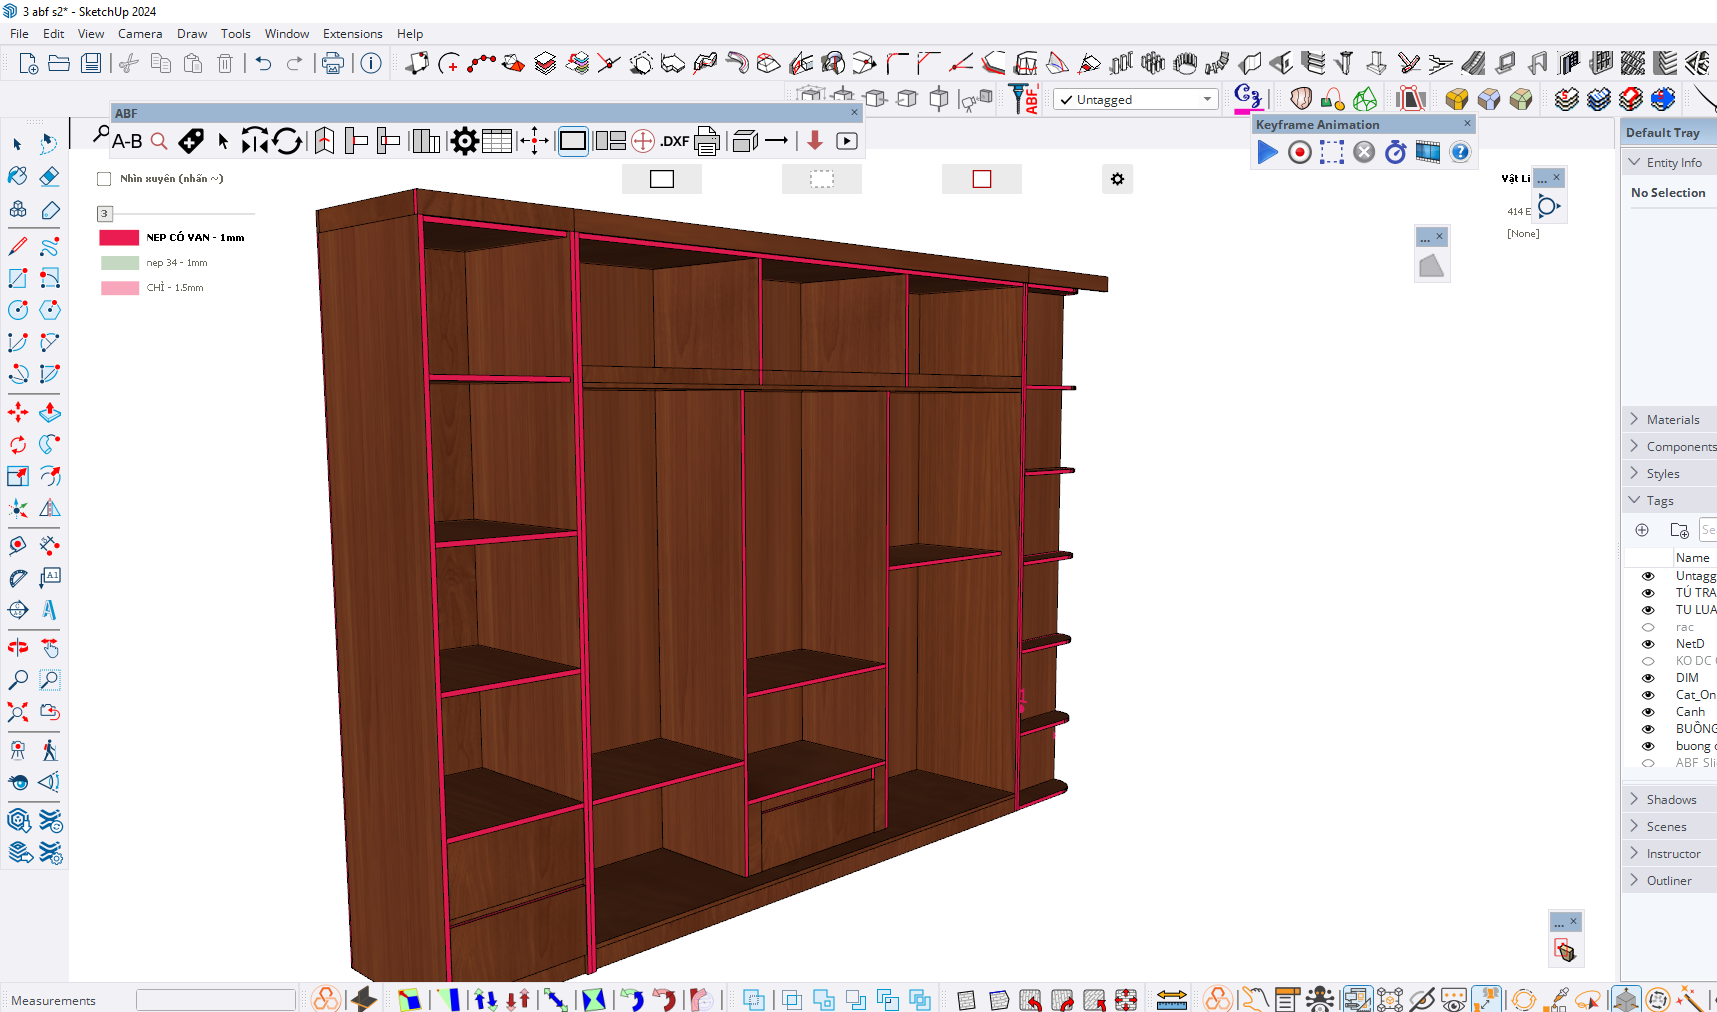Open the Extensions menu
This screenshot has height=1012, width=1717.
[x=352, y=34]
